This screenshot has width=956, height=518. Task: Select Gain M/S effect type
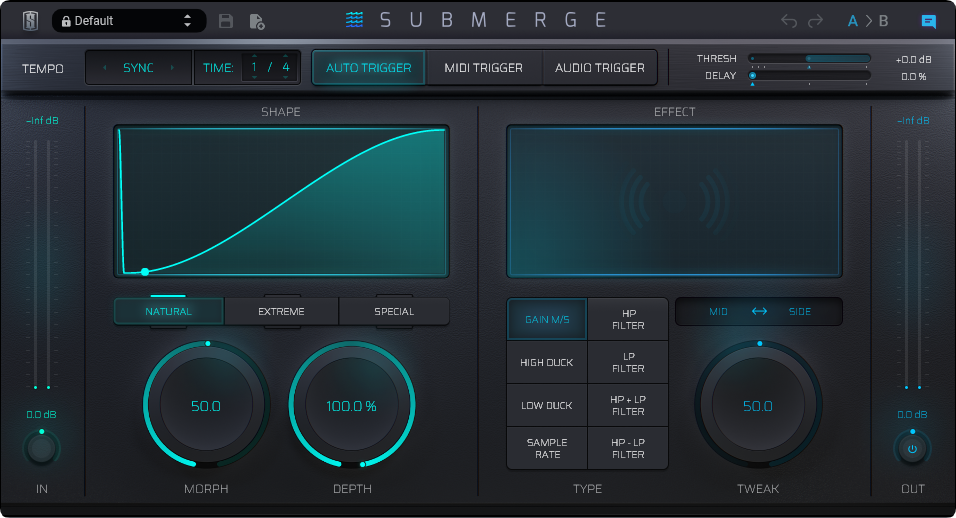[x=547, y=319]
